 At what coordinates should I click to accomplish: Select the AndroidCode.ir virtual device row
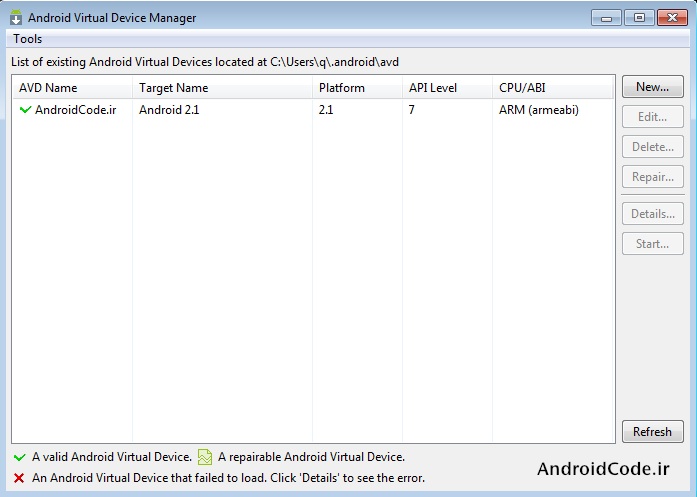[x=313, y=109]
